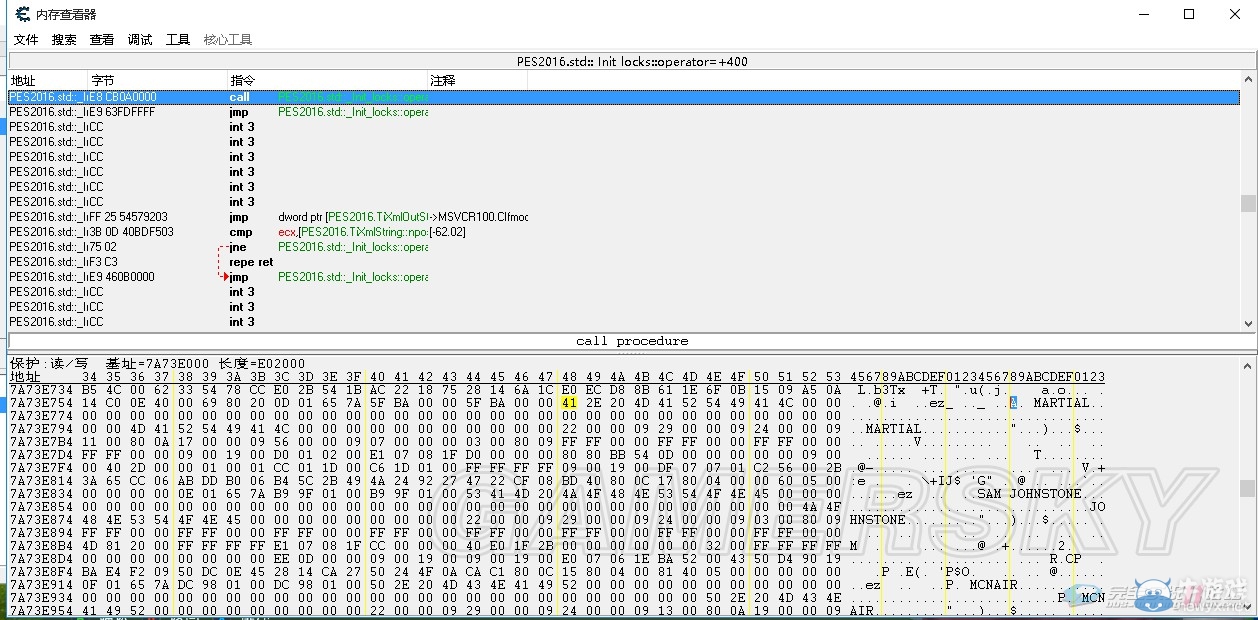Select the repe ret row with bytes F3 C3
Screen dimensions: 1258x620
623,262
